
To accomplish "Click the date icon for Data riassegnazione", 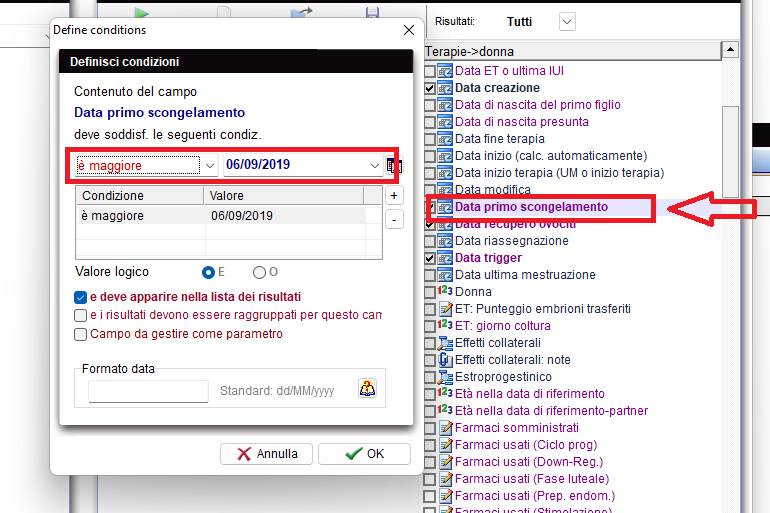I will (445, 241).
